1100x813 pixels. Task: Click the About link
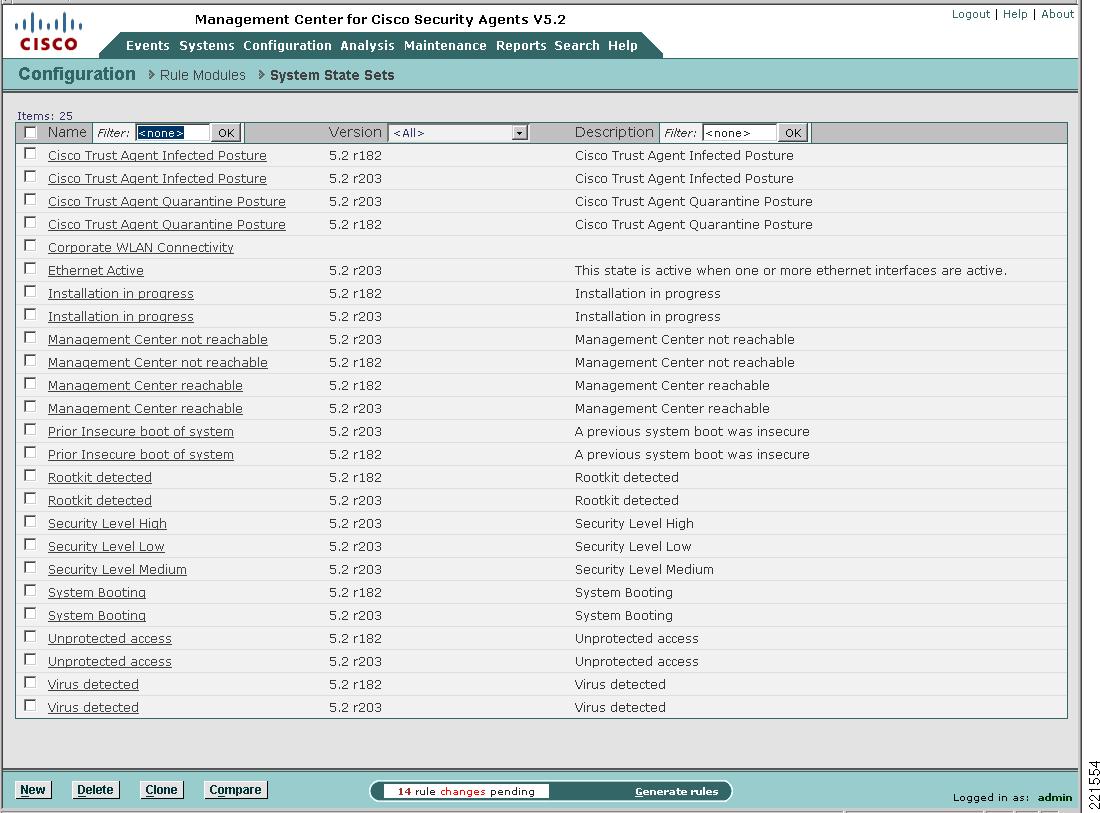pos(1057,14)
